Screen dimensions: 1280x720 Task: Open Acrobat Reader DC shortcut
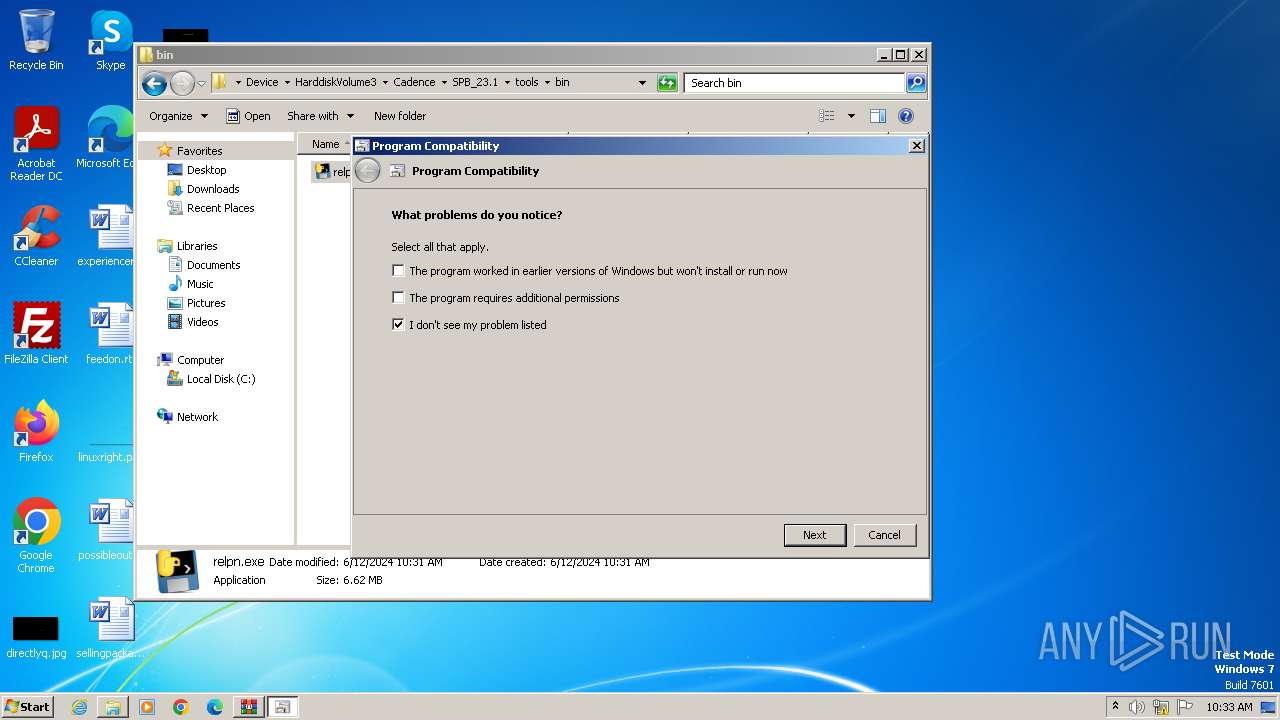coord(36,144)
